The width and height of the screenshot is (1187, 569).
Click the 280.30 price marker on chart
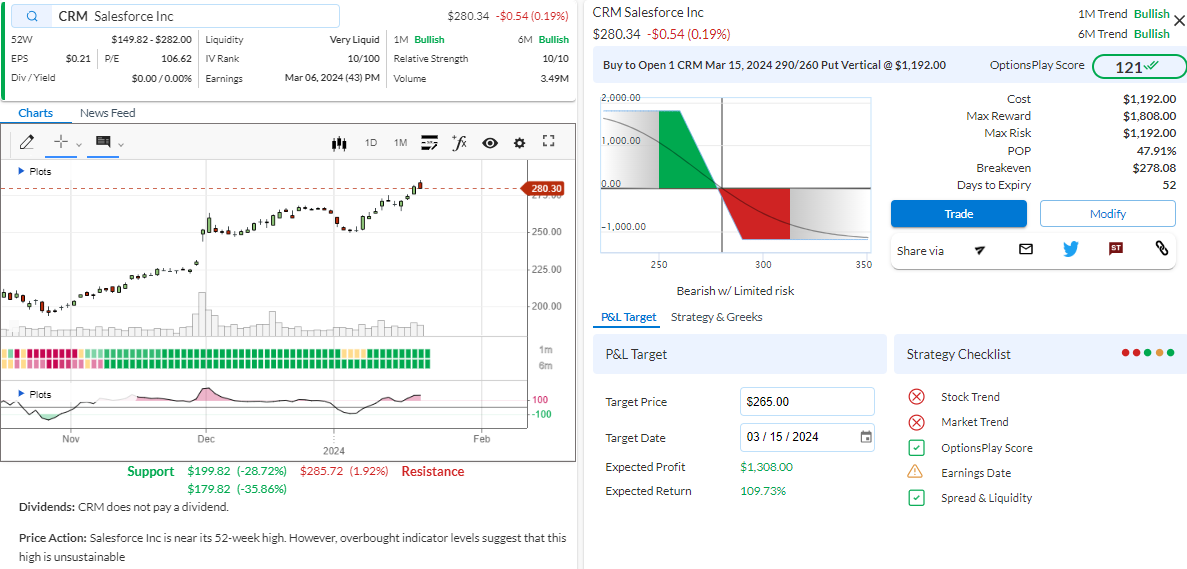(542, 188)
